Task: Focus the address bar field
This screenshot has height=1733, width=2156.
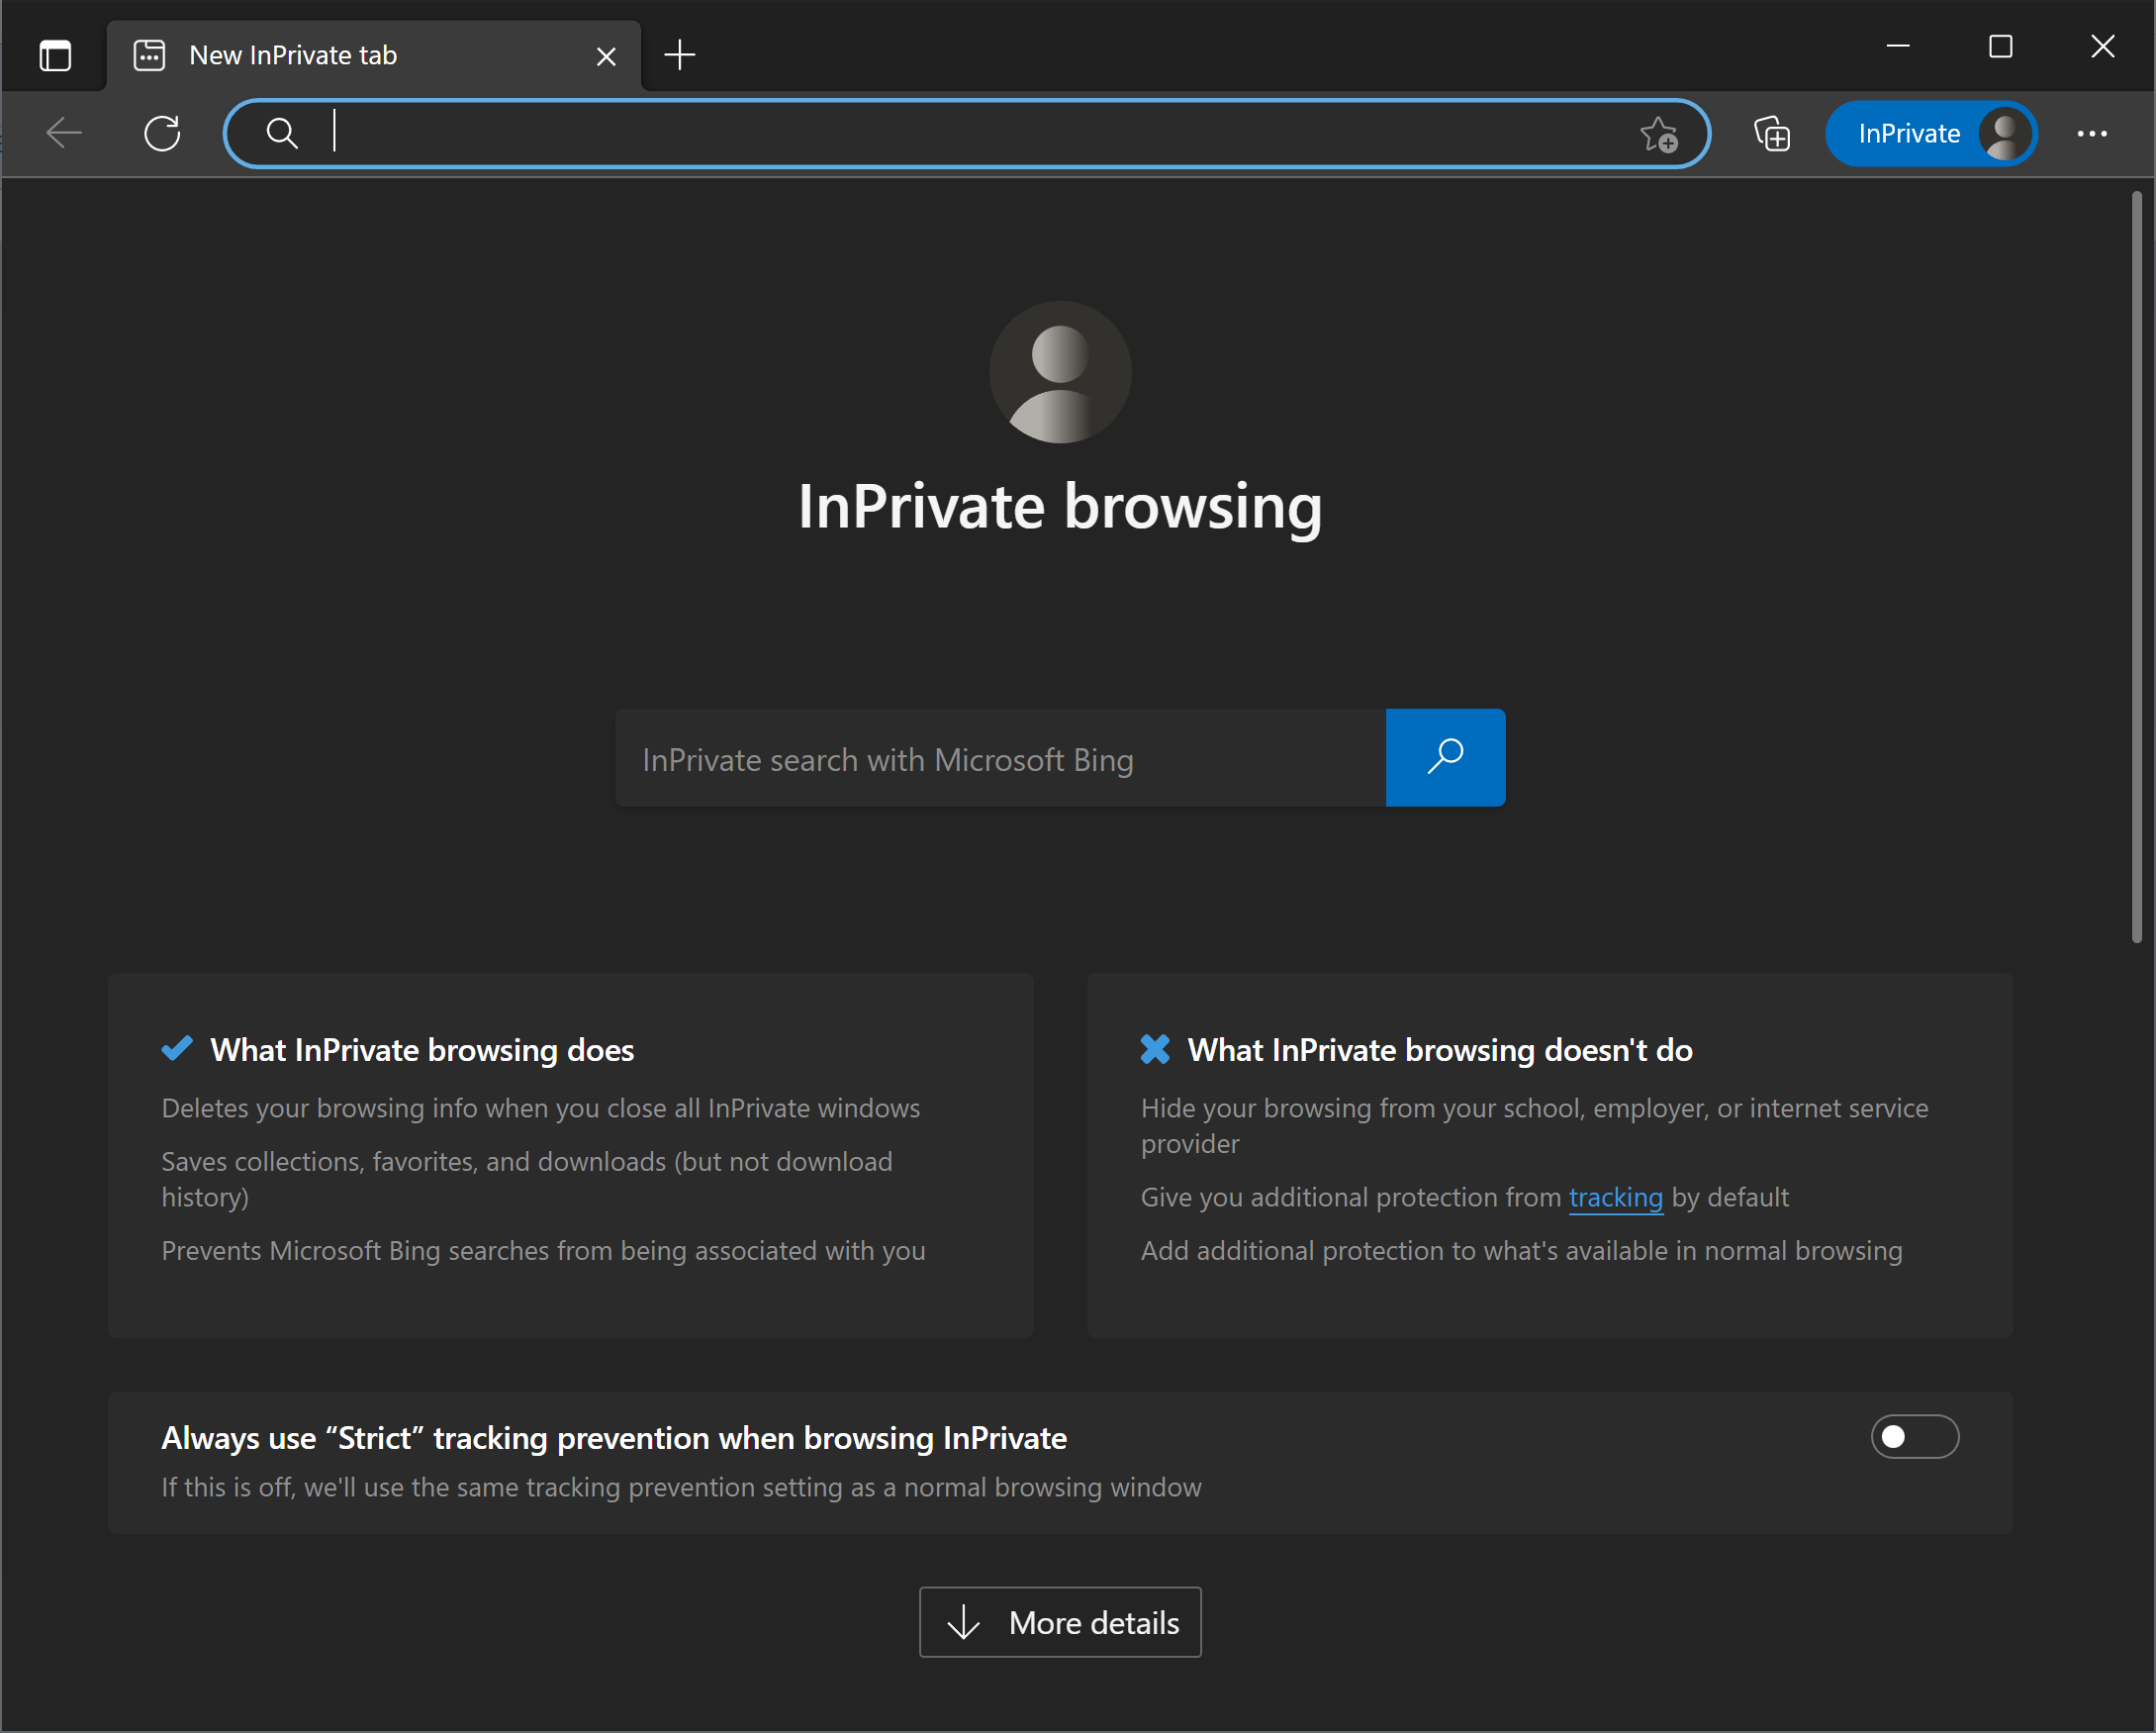Action: coord(967,133)
